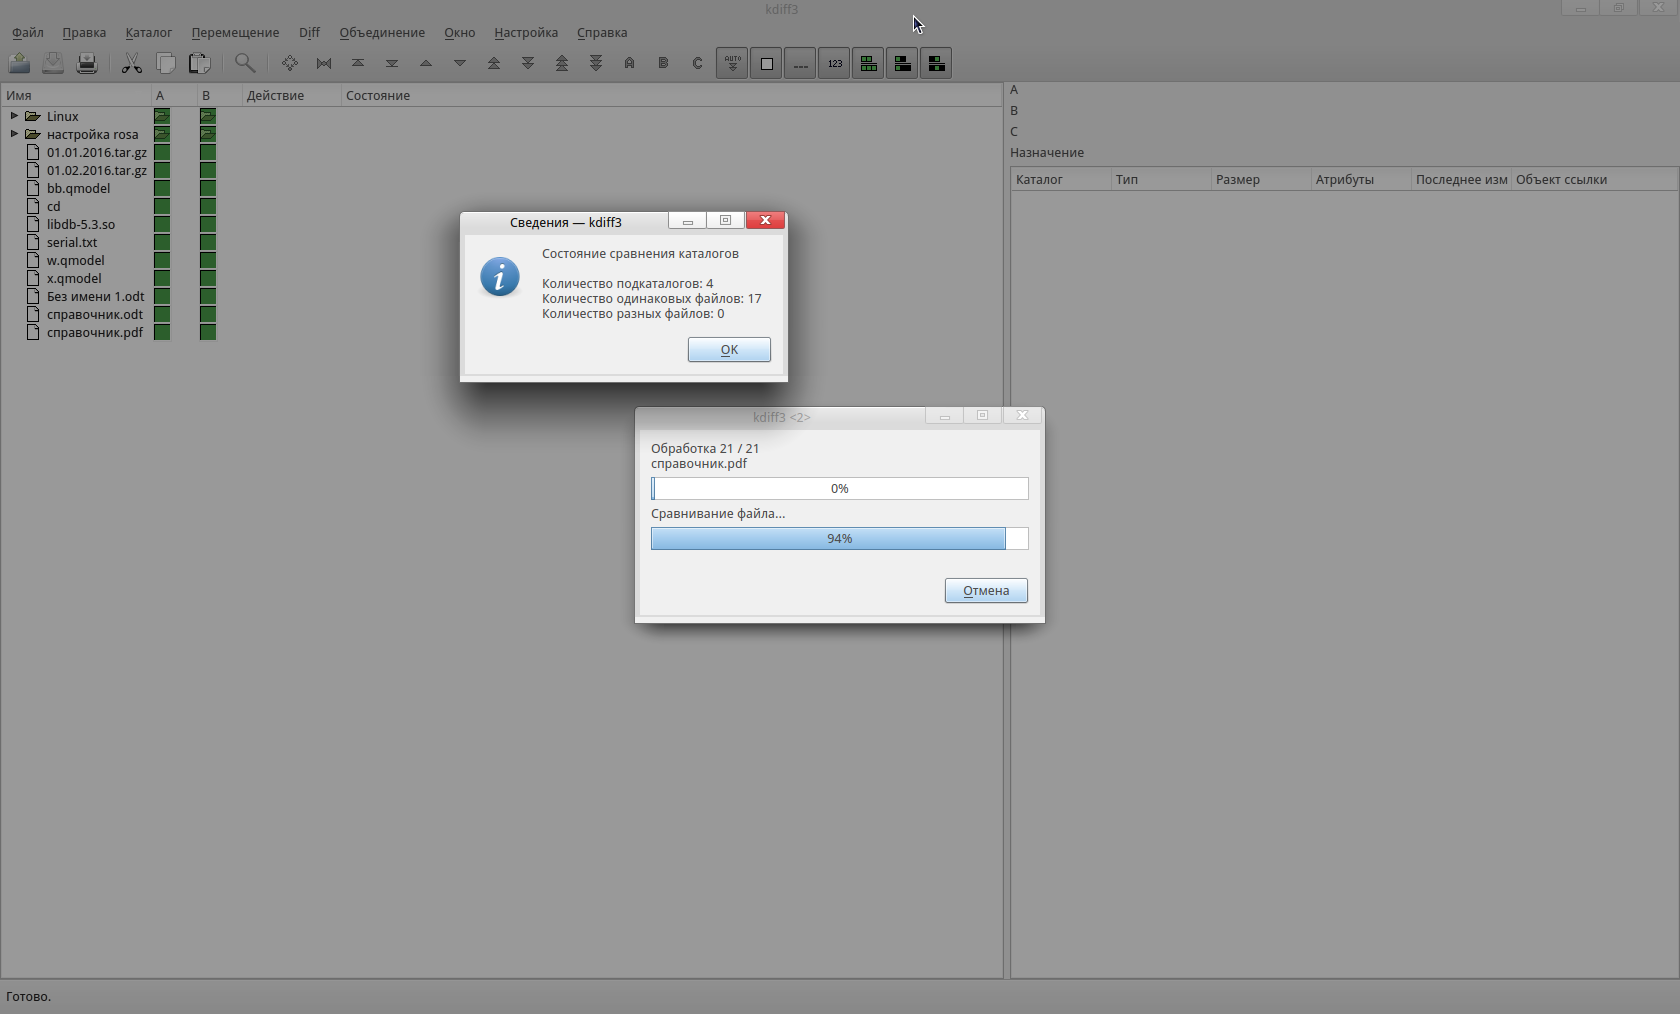Sort by Имя column header

(x=76, y=96)
